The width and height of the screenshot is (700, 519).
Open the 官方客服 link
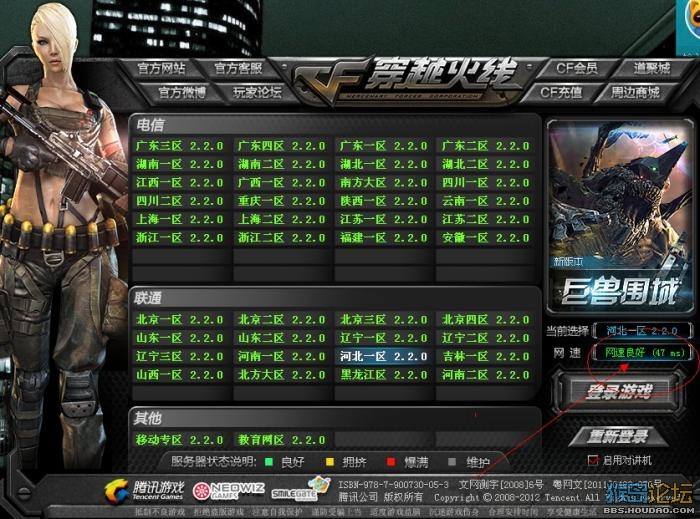coord(238,68)
